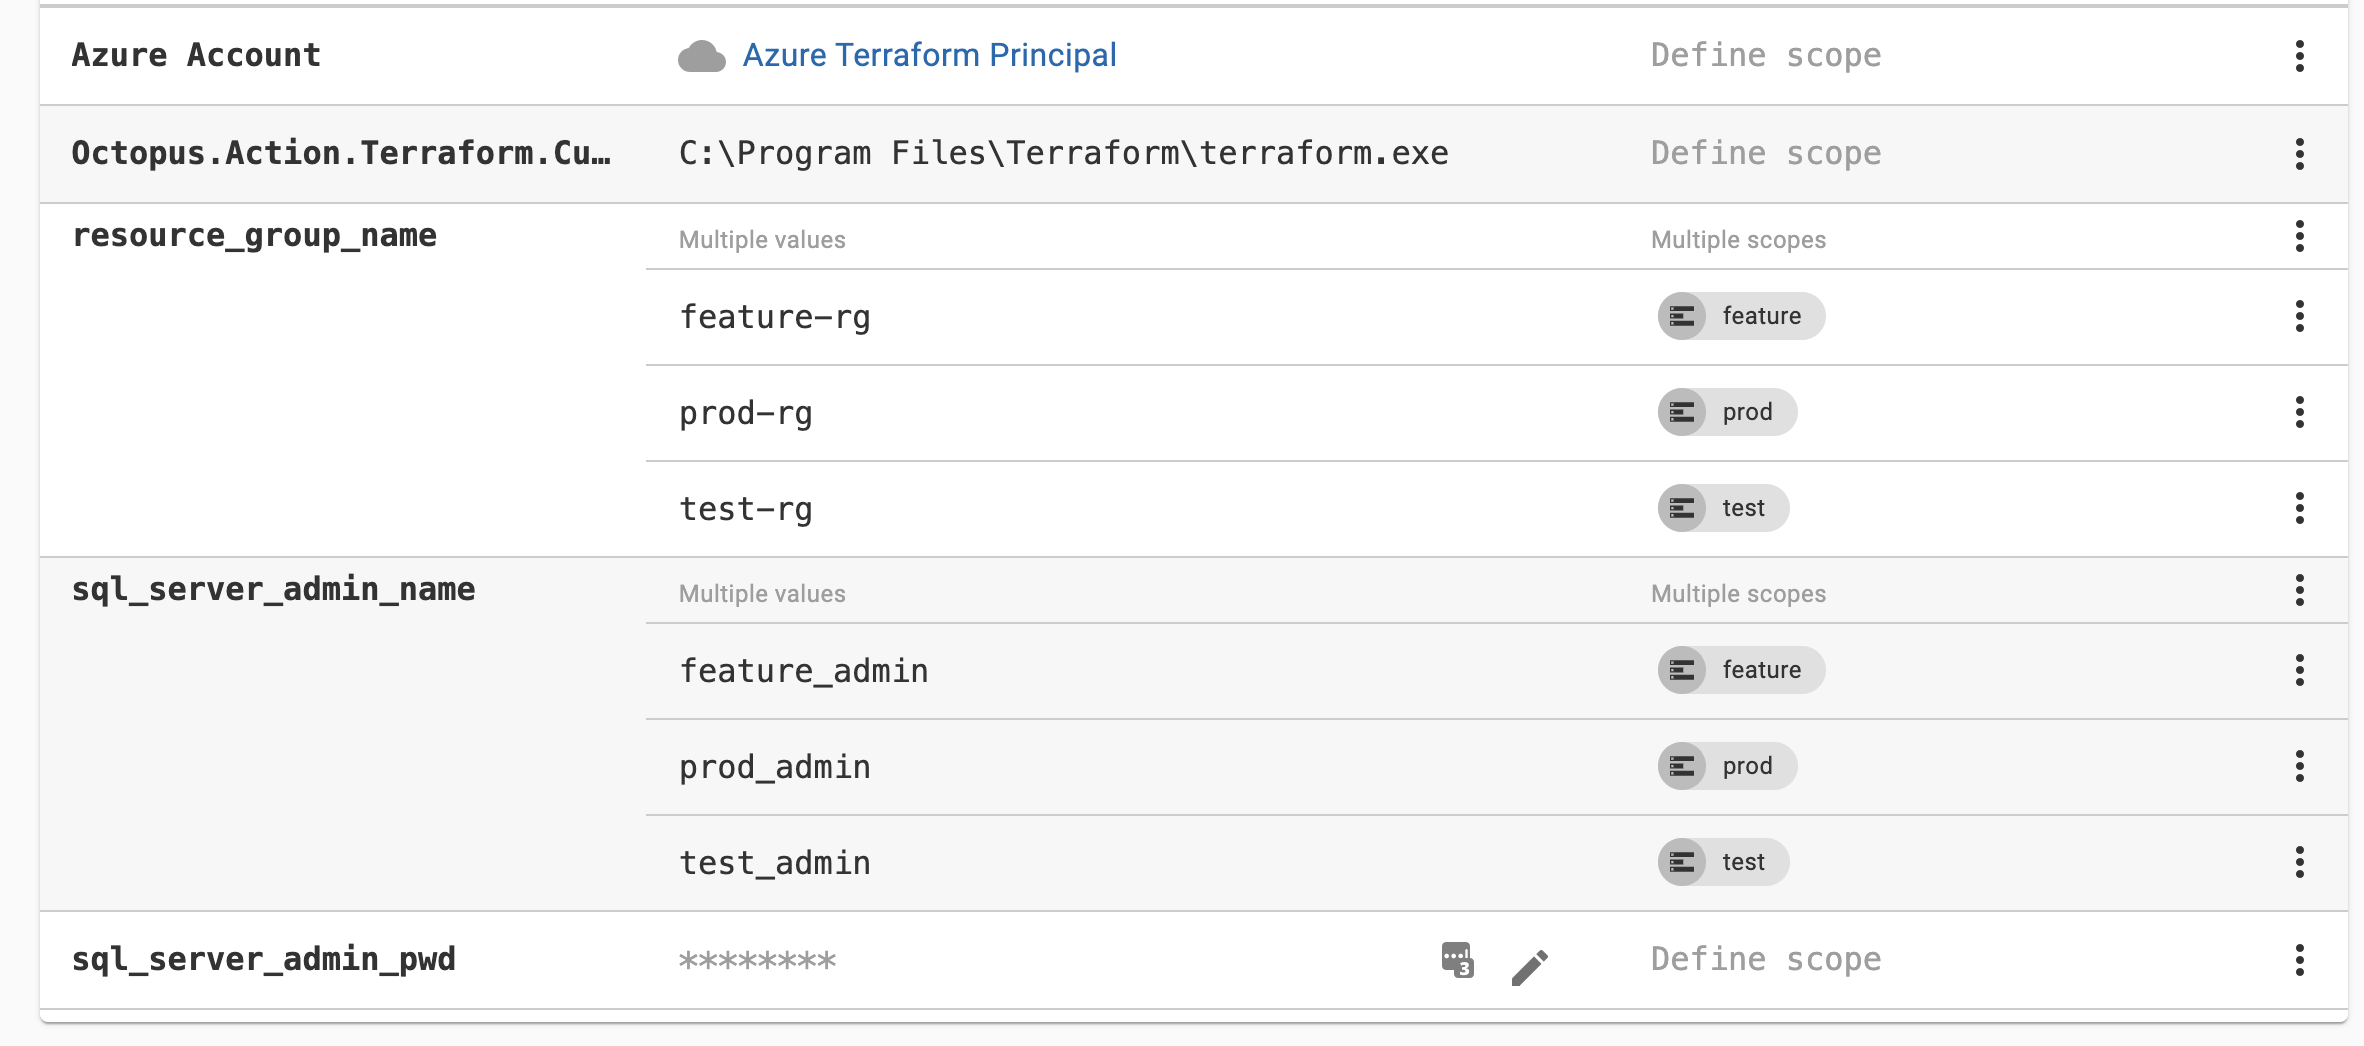Open the Azure Terraform Principal link
Viewport: 2364px width, 1046px height.
coord(929,55)
